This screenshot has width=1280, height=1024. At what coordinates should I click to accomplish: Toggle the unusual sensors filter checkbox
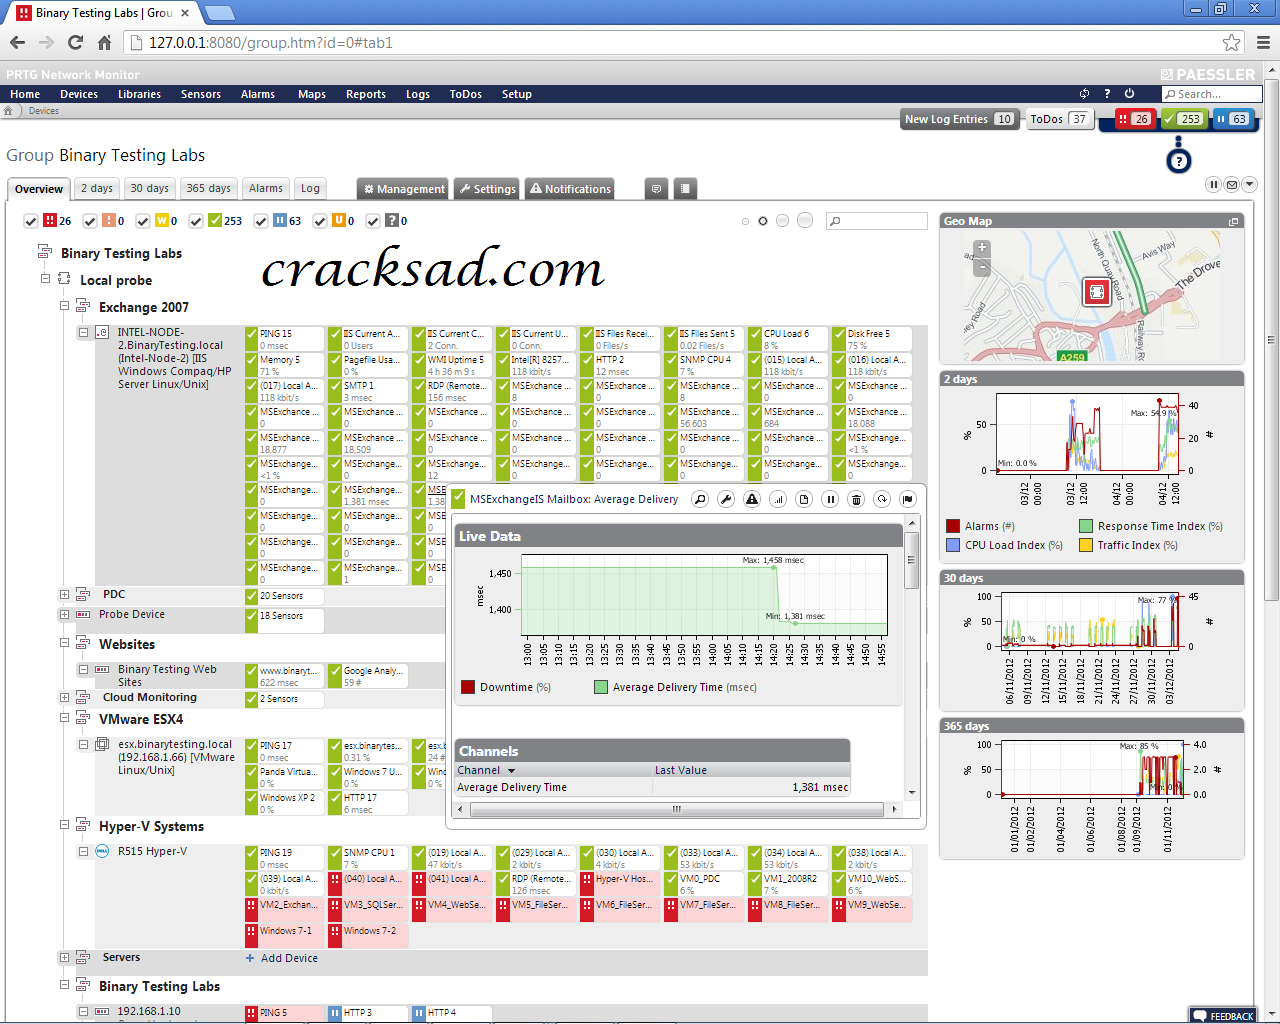pyautogui.click(x=320, y=221)
